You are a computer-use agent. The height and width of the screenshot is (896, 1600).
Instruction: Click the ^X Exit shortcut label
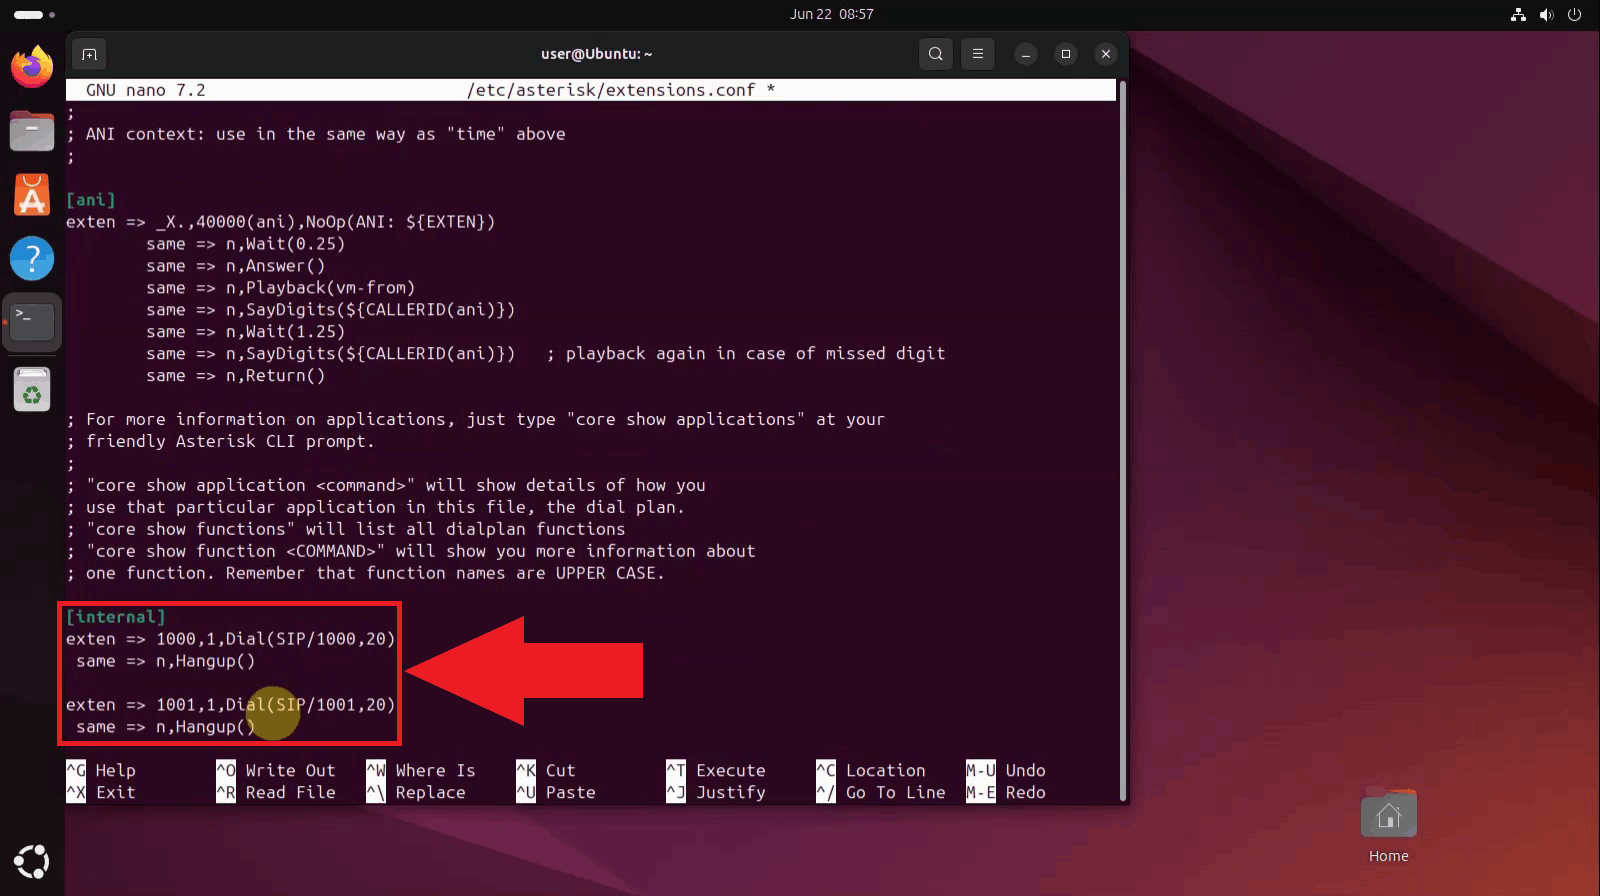point(101,793)
